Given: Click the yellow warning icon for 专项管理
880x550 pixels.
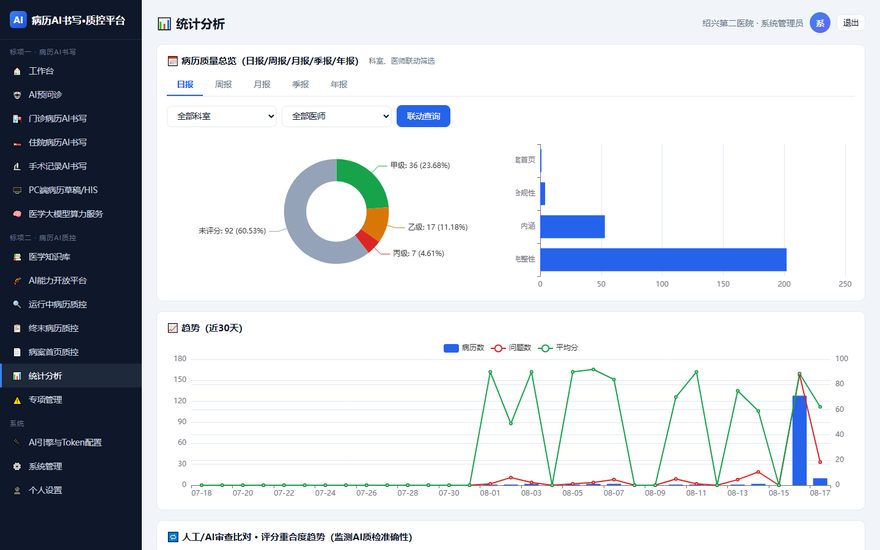Looking at the screenshot, I should [x=17, y=400].
